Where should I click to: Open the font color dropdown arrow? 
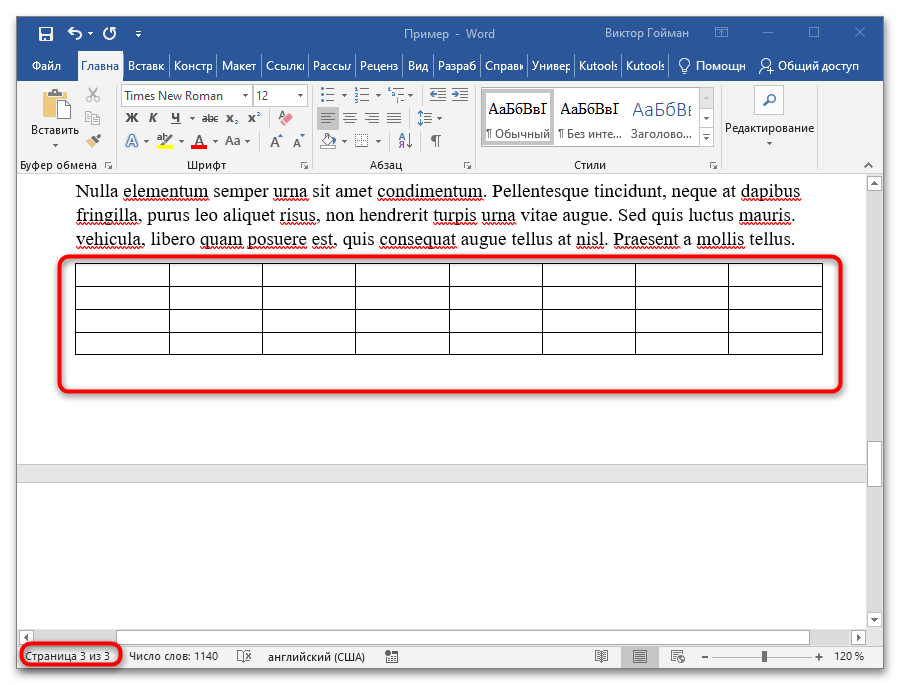(x=215, y=141)
